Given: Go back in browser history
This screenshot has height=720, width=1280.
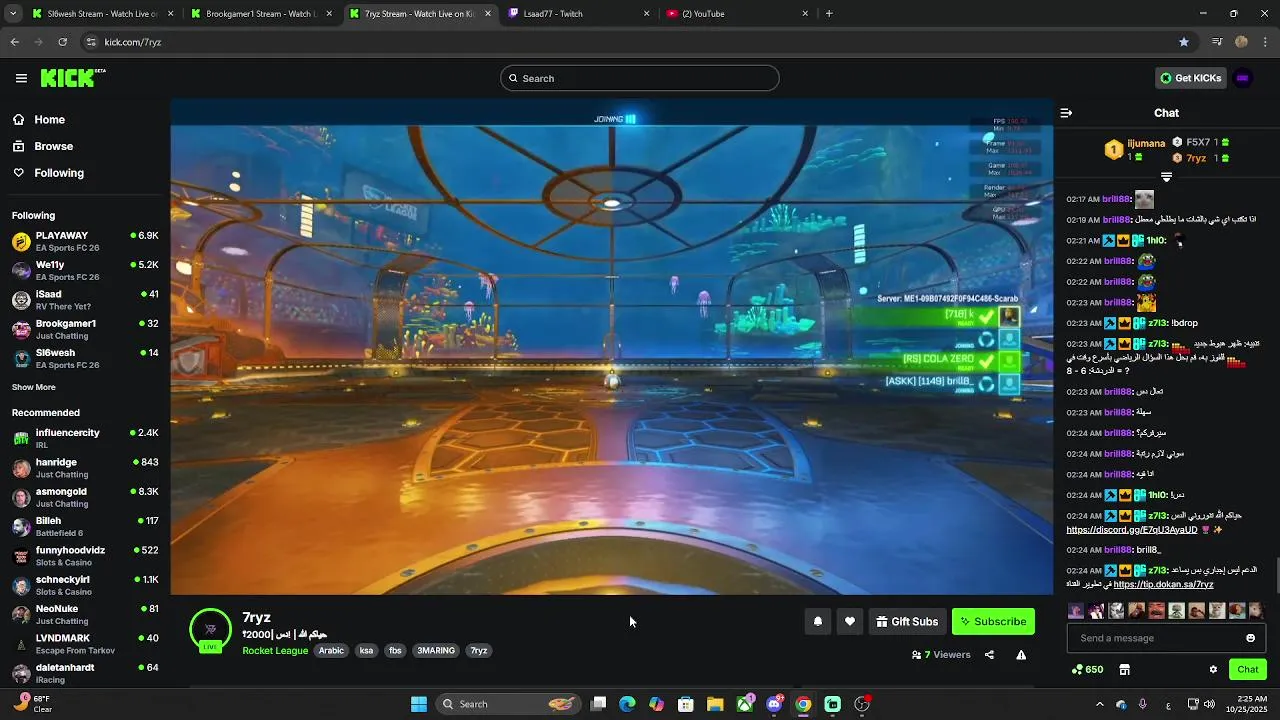Looking at the screenshot, I should tap(14, 42).
